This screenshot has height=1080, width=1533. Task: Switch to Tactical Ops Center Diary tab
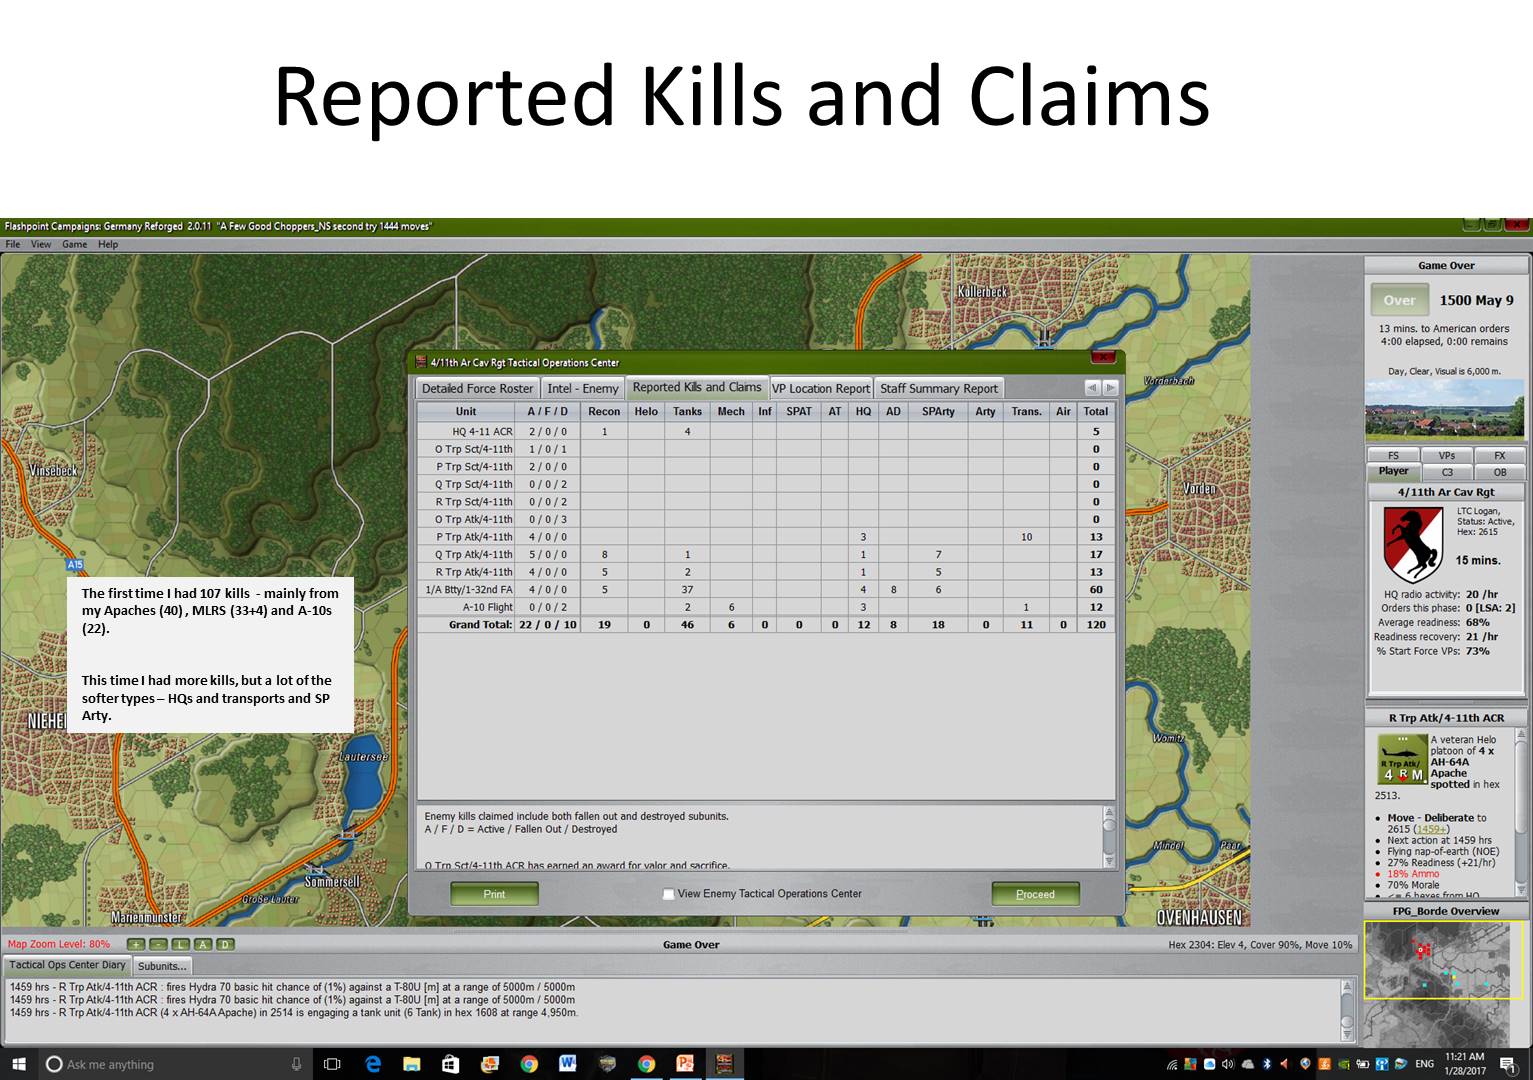(x=68, y=966)
